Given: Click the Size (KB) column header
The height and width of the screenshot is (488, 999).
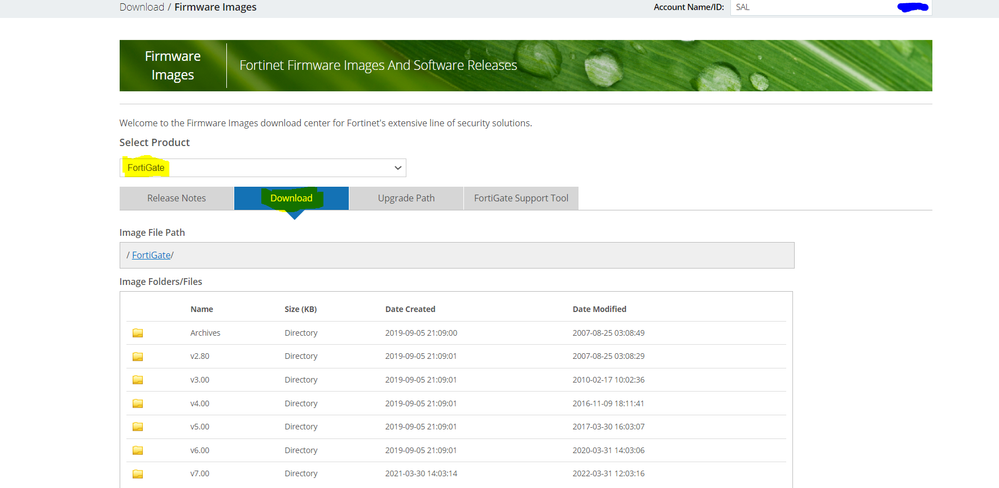Looking at the screenshot, I should 301,309.
